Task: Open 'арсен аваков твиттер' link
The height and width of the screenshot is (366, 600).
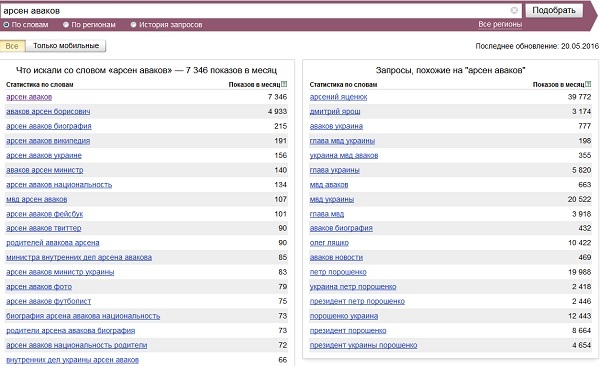Action: coord(44,229)
